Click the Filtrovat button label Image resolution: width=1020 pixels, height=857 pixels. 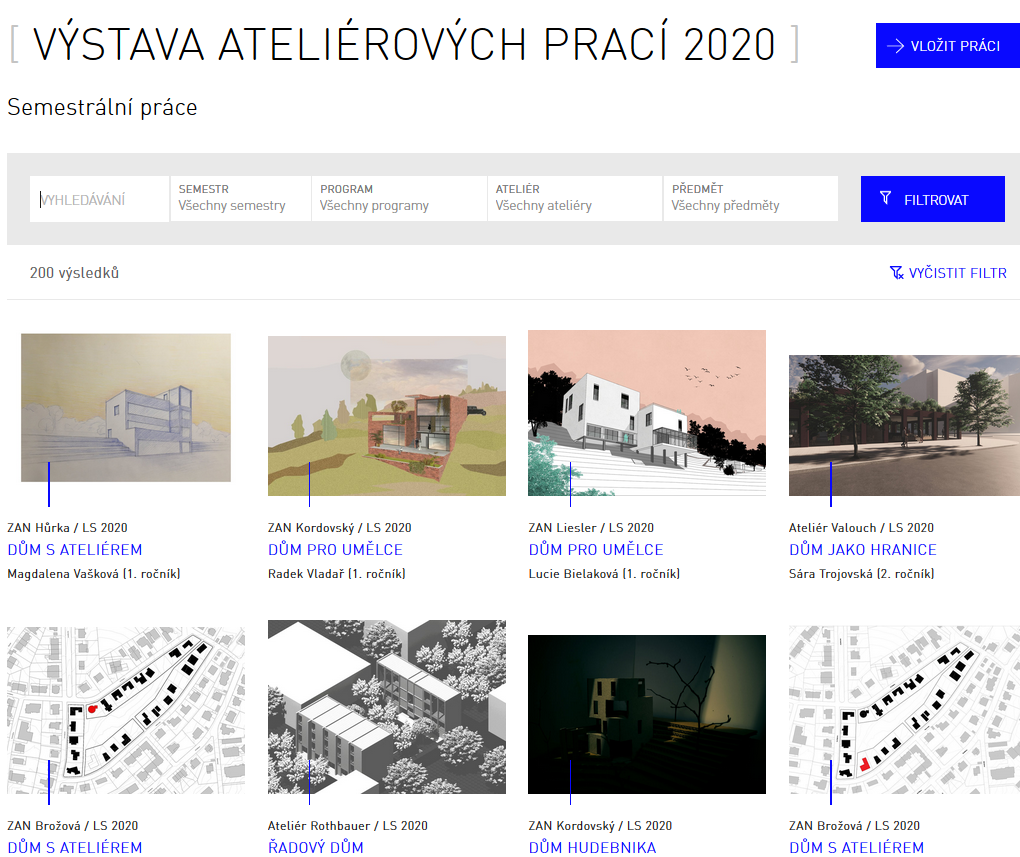click(936, 200)
